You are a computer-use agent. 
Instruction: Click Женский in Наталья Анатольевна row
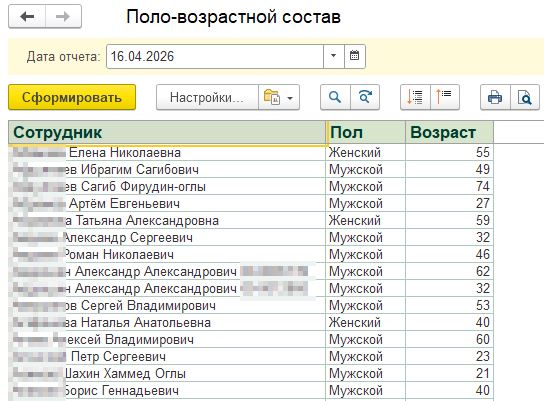click(355, 322)
